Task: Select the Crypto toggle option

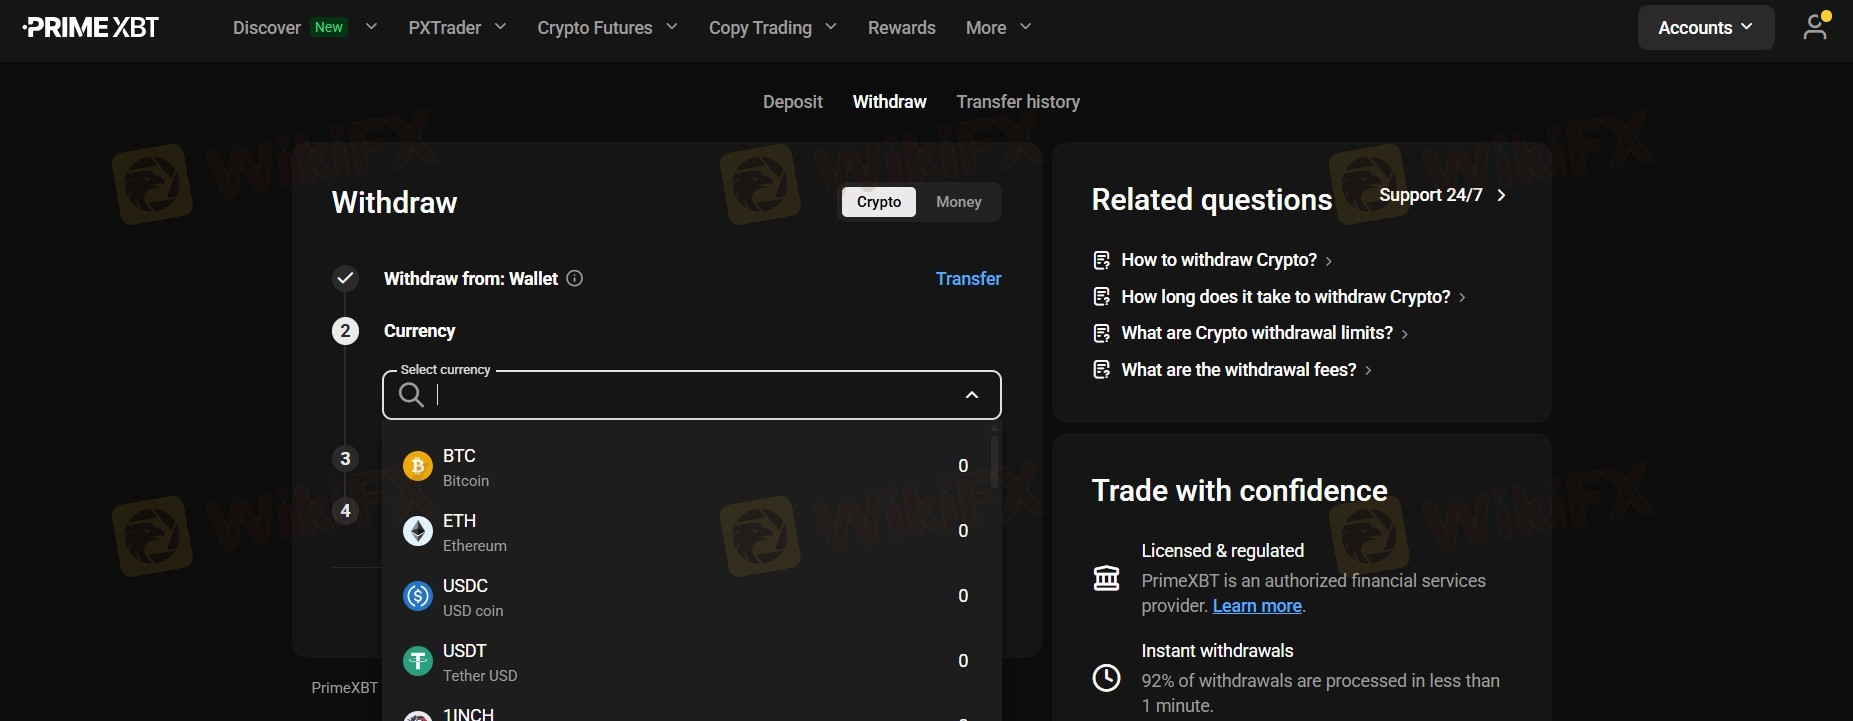Action: 878,202
